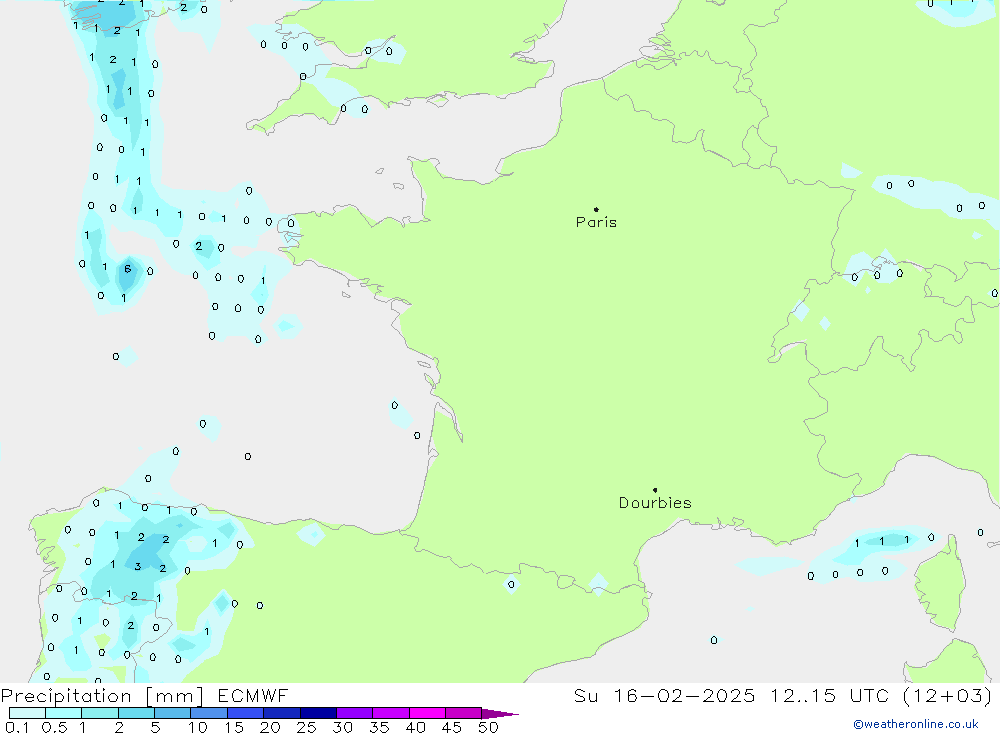Pick the 25–30 mm legend color swatch
1000x733 pixels.
pyautogui.click(x=318, y=713)
